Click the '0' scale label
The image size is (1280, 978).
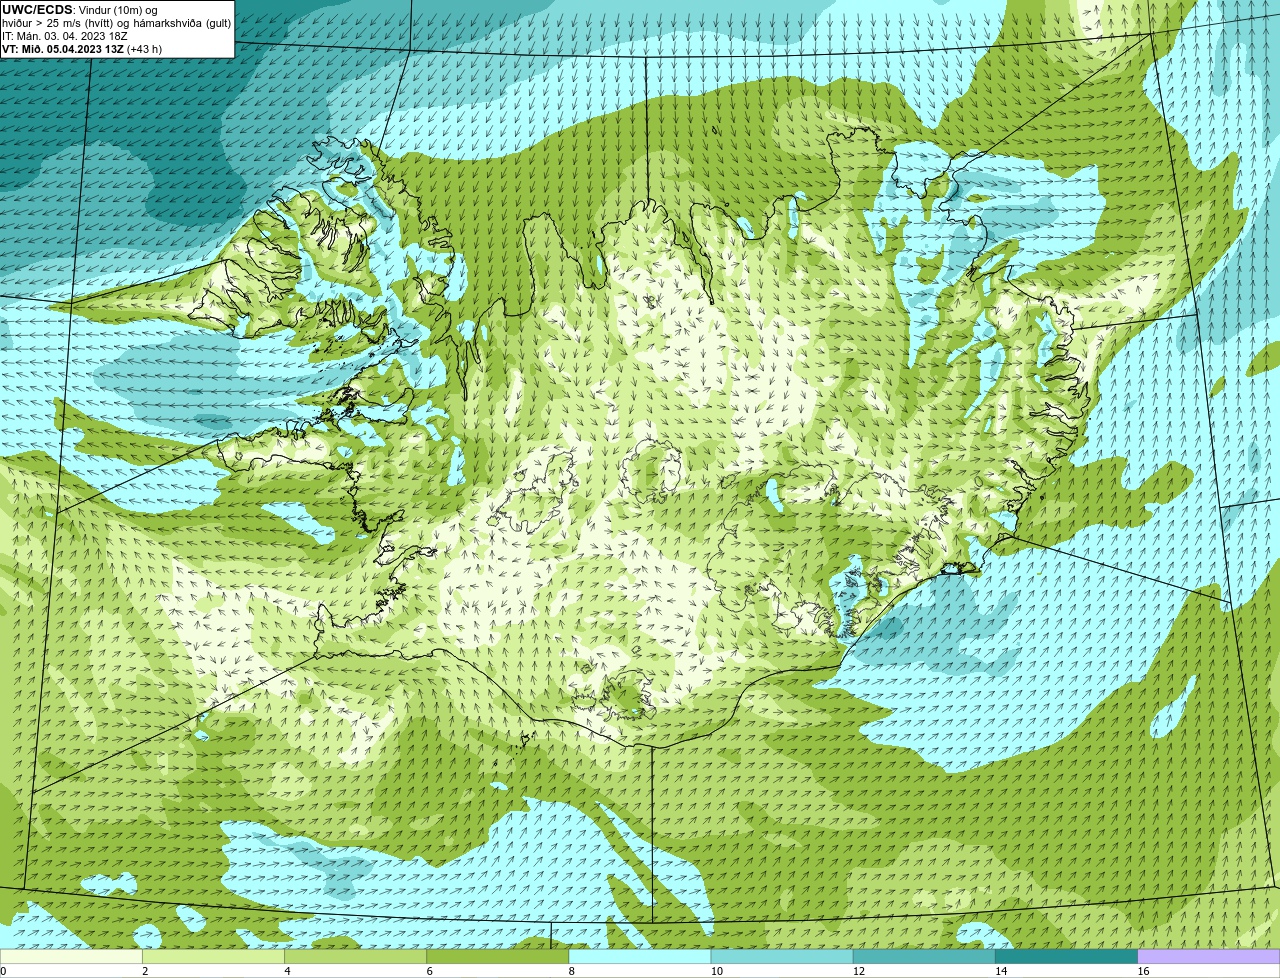pyautogui.click(x=3, y=971)
